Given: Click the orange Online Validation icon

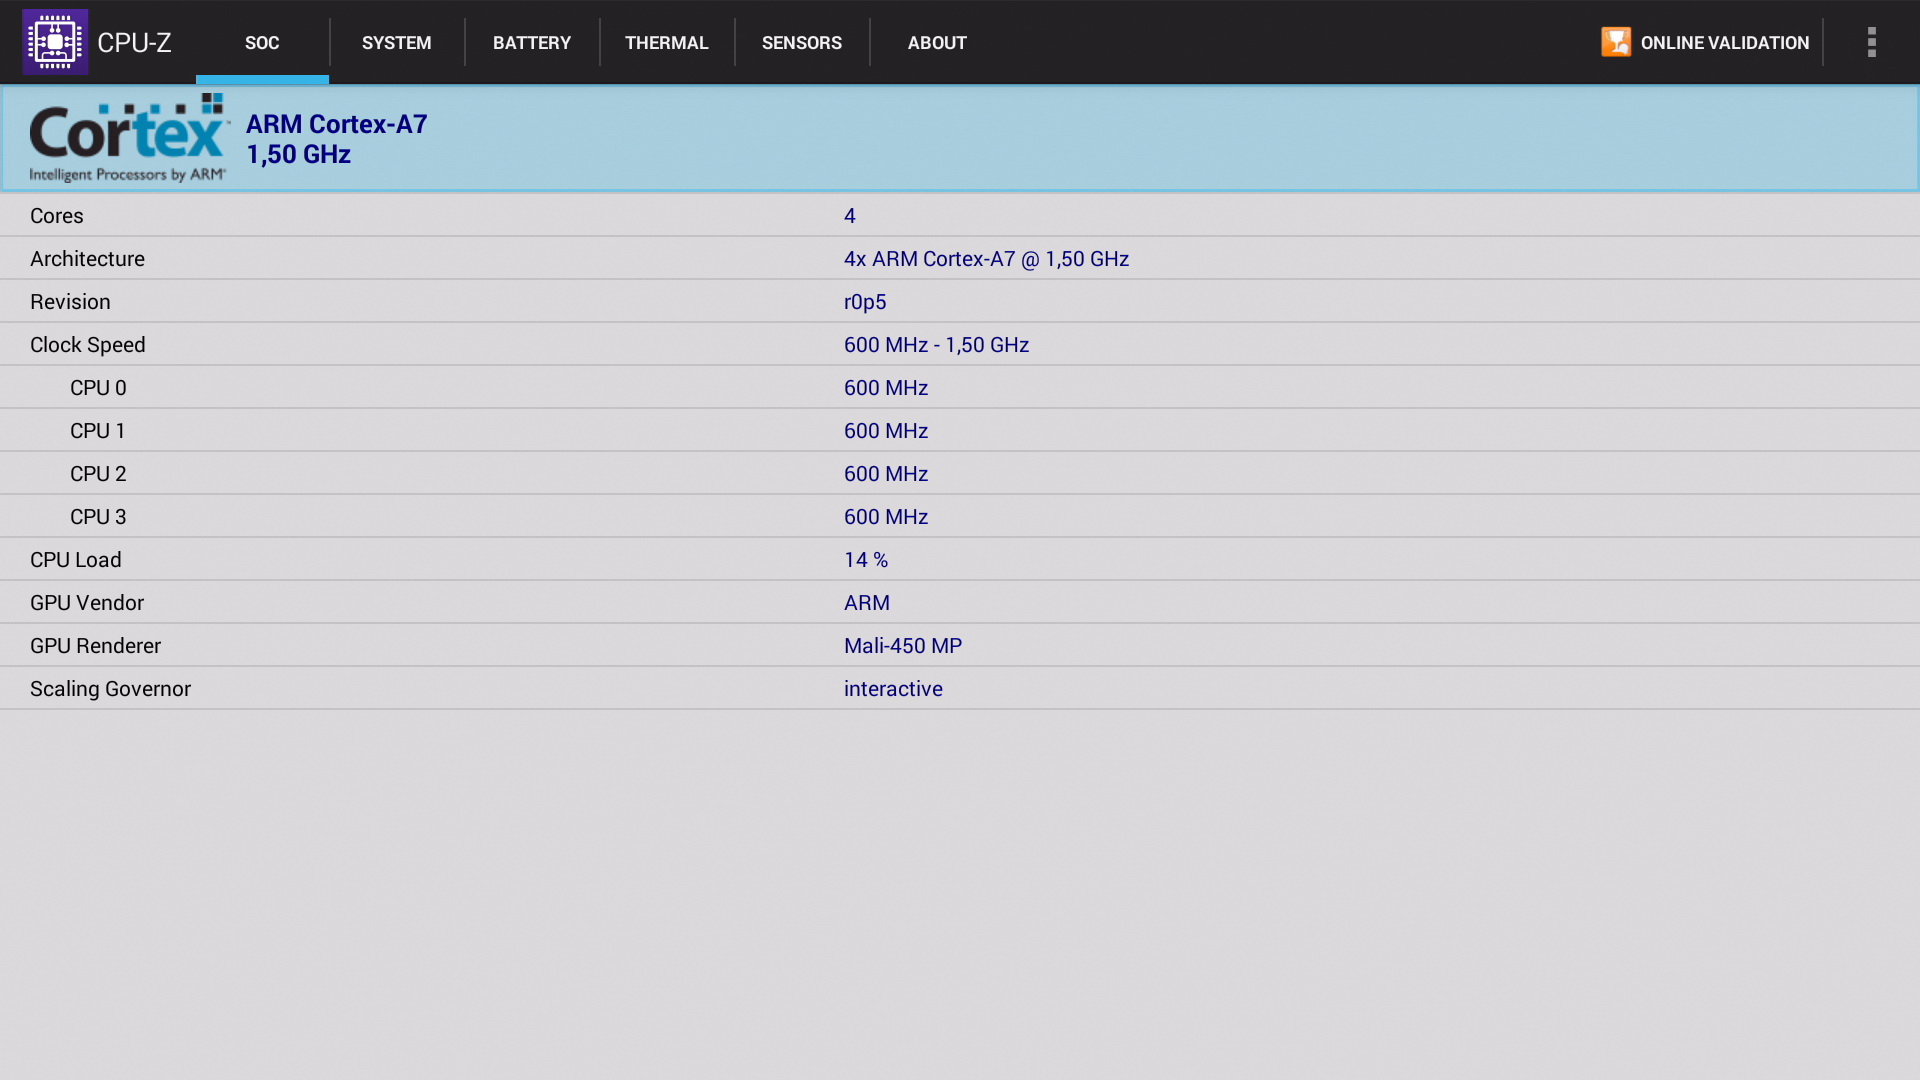Looking at the screenshot, I should coord(1615,42).
